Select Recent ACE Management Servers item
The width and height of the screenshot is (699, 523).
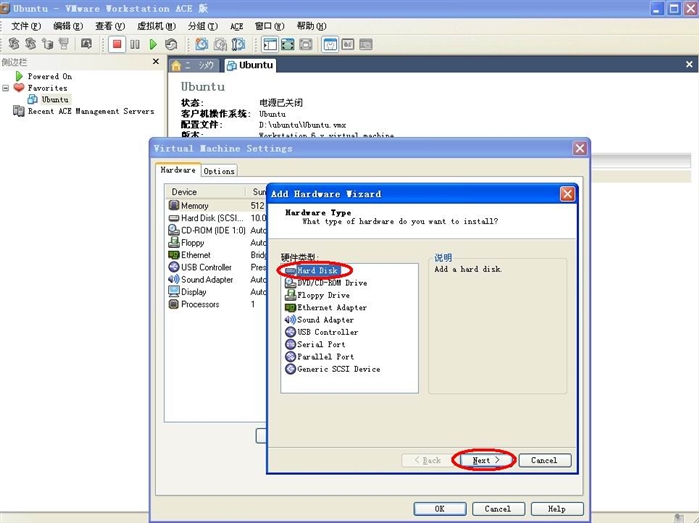point(90,111)
